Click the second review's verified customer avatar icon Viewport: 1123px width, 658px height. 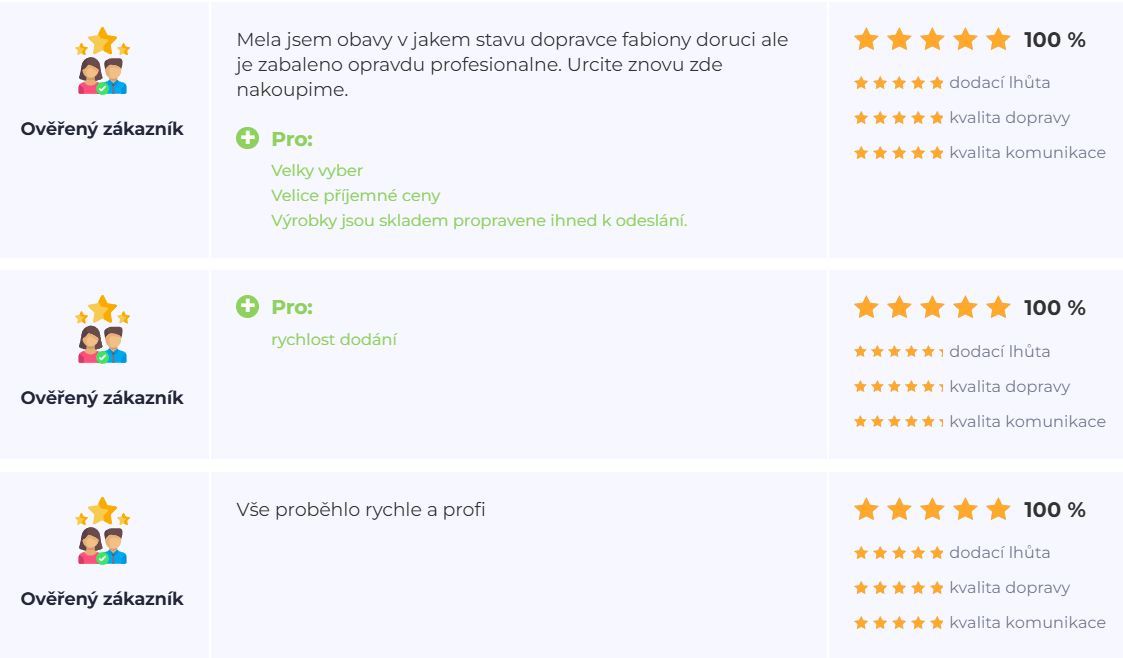click(x=102, y=330)
